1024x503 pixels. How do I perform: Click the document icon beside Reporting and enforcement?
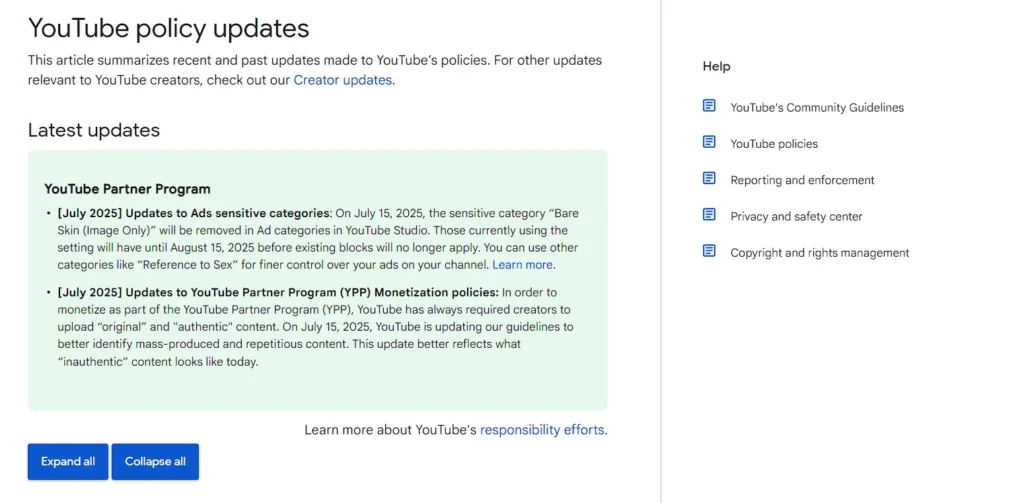click(709, 178)
